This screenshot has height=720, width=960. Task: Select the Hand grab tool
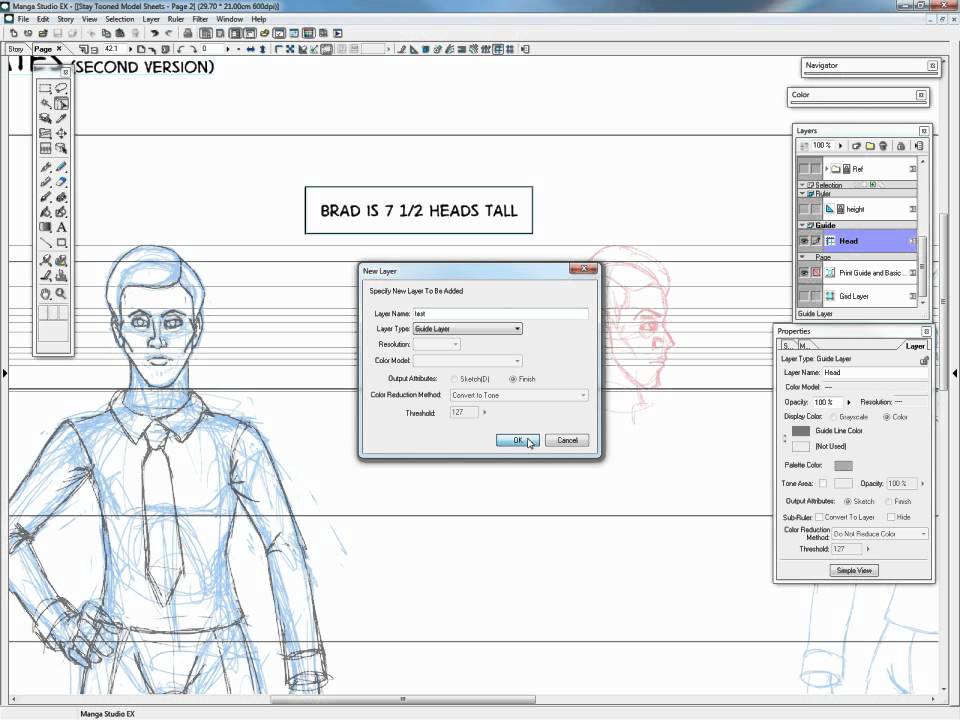(45, 294)
